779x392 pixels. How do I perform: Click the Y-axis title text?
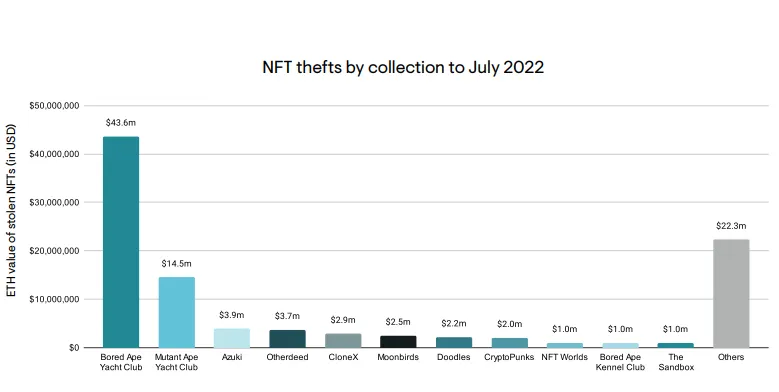tap(11, 211)
